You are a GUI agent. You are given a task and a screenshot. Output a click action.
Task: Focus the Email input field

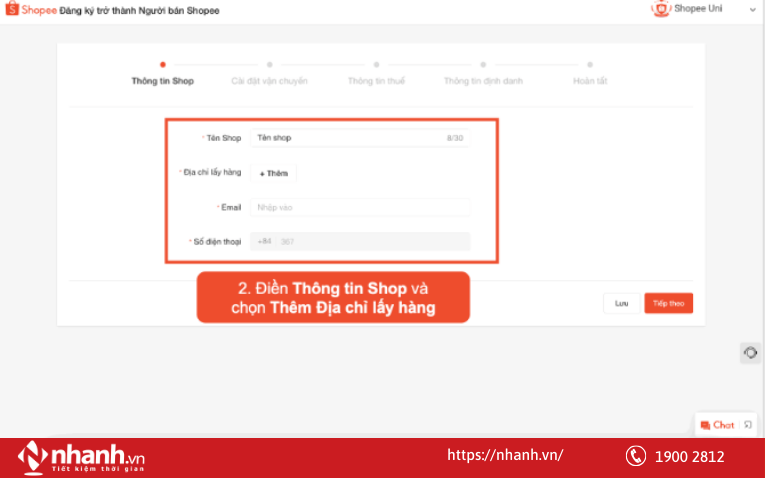coord(360,207)
